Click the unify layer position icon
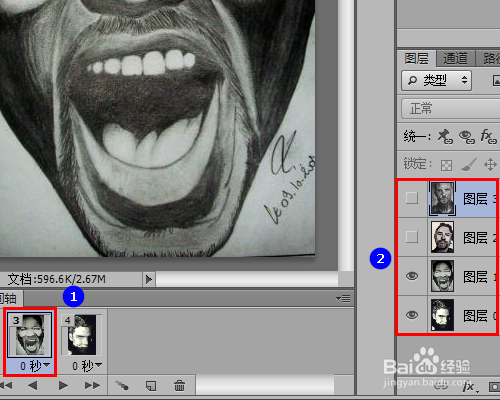 pyautogui.click(x=445, y=136)
